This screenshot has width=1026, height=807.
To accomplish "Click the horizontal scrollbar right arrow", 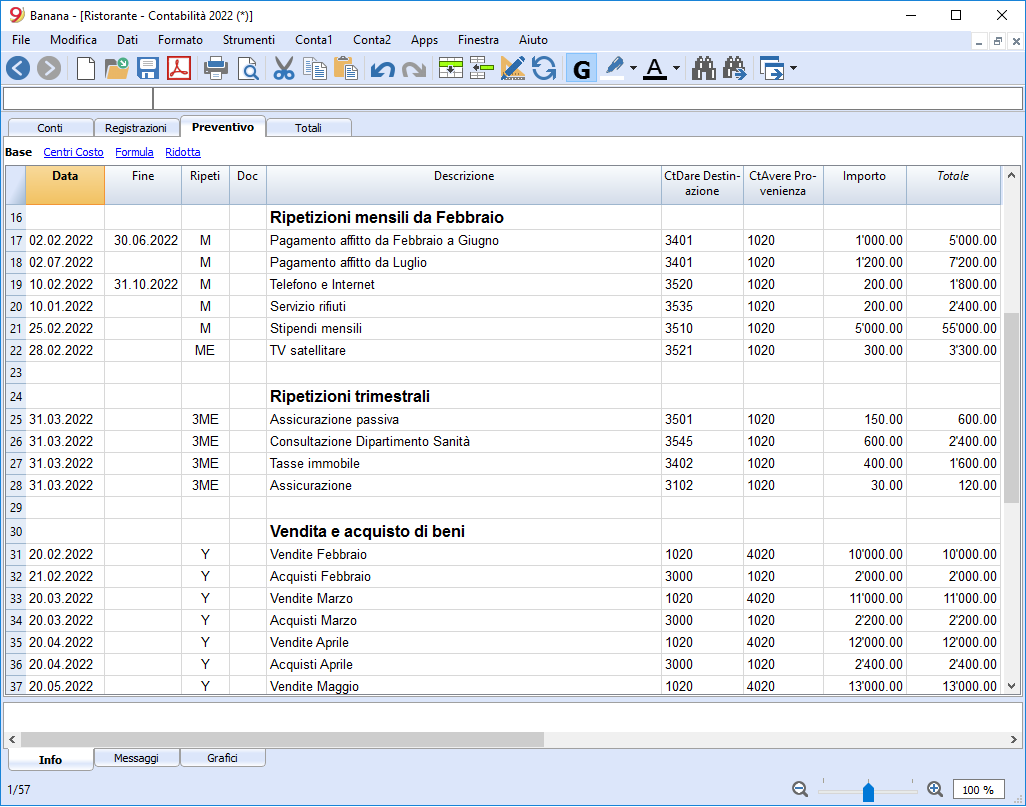I will point(1014,740).
